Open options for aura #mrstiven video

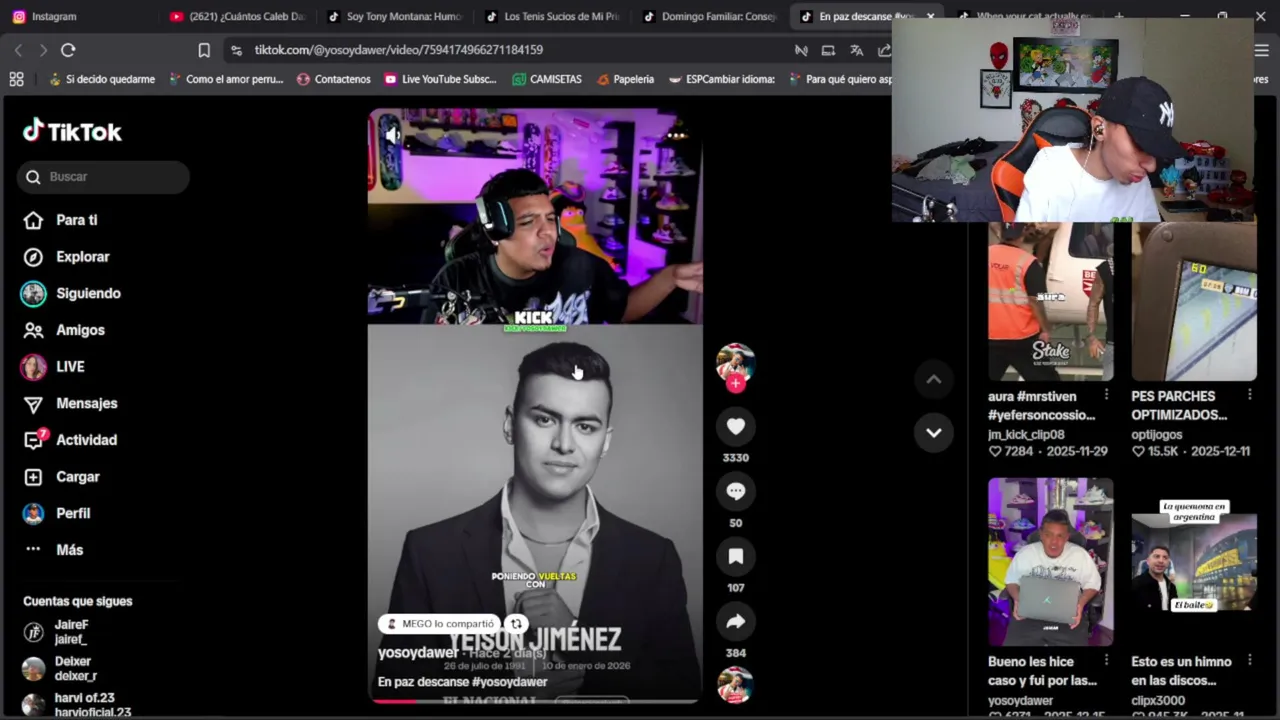[1106, 396]
